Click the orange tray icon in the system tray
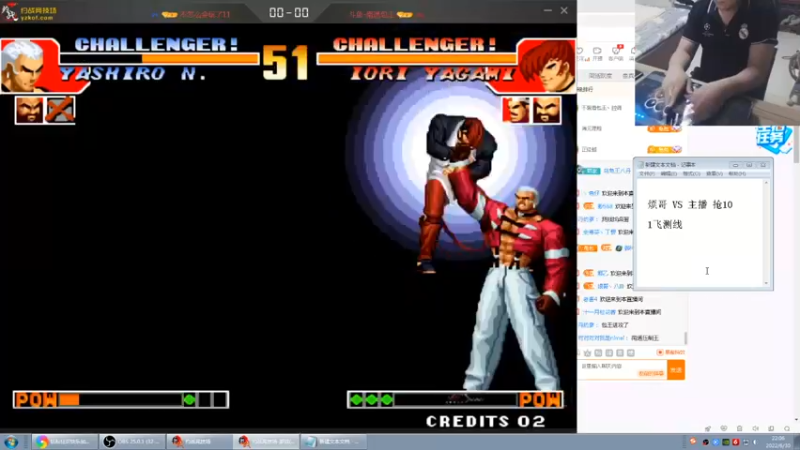The image size is (800, 450). (693, 441)
